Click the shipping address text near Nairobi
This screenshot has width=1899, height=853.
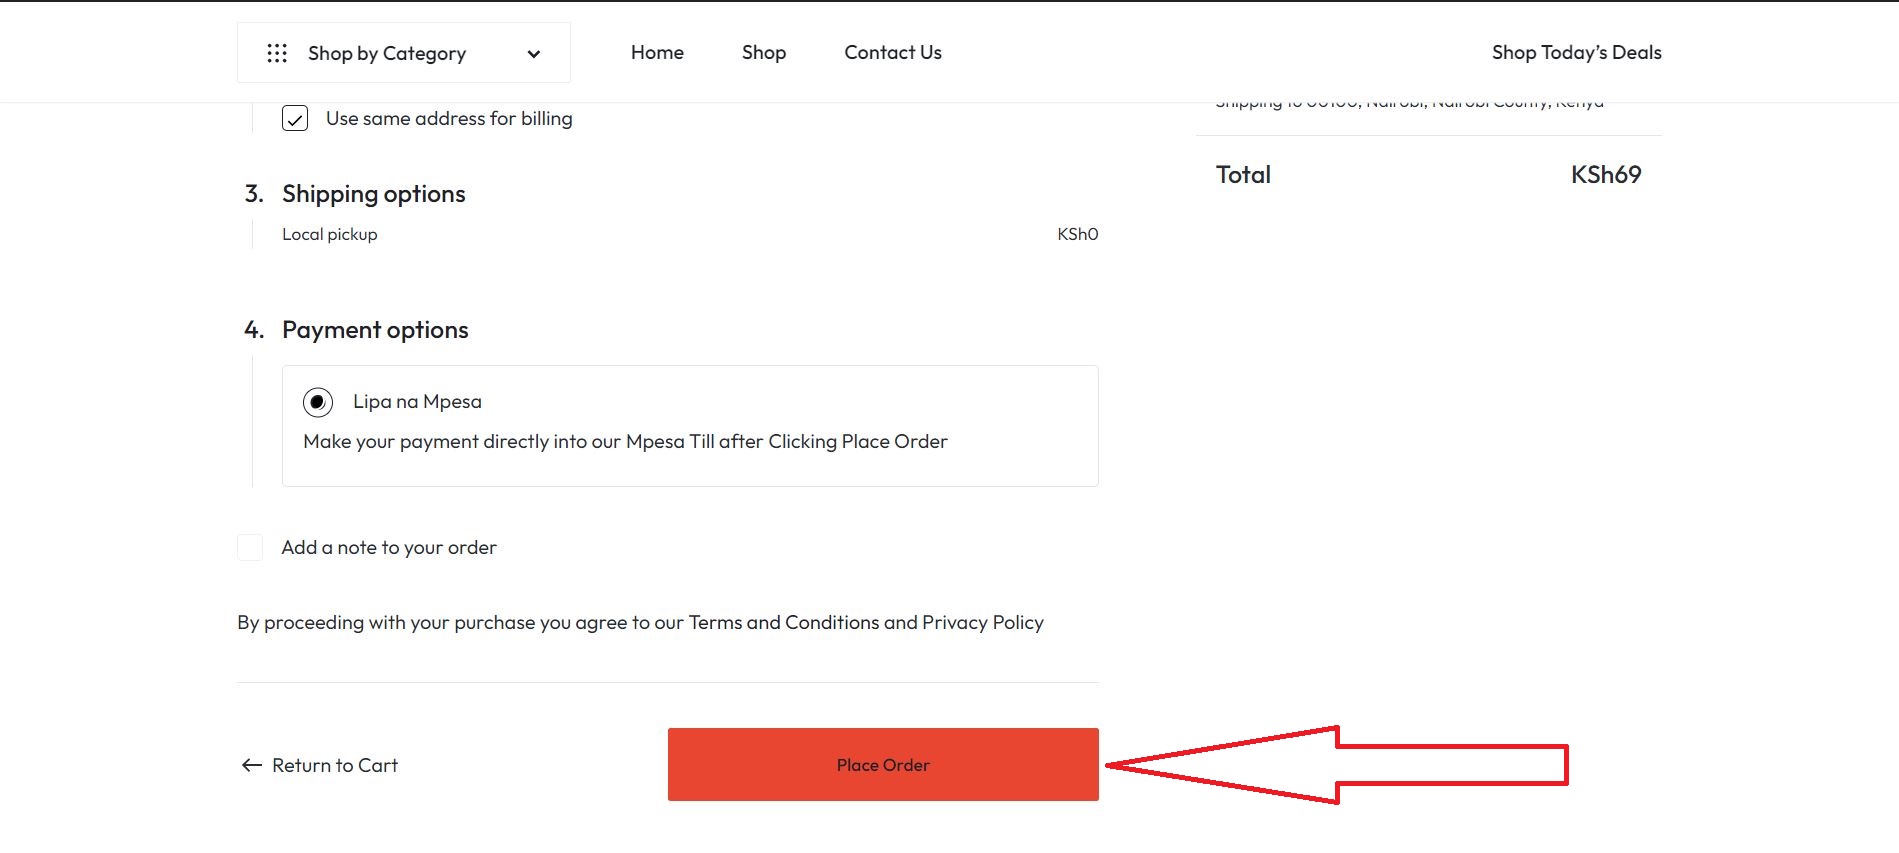pos(1409,101)
